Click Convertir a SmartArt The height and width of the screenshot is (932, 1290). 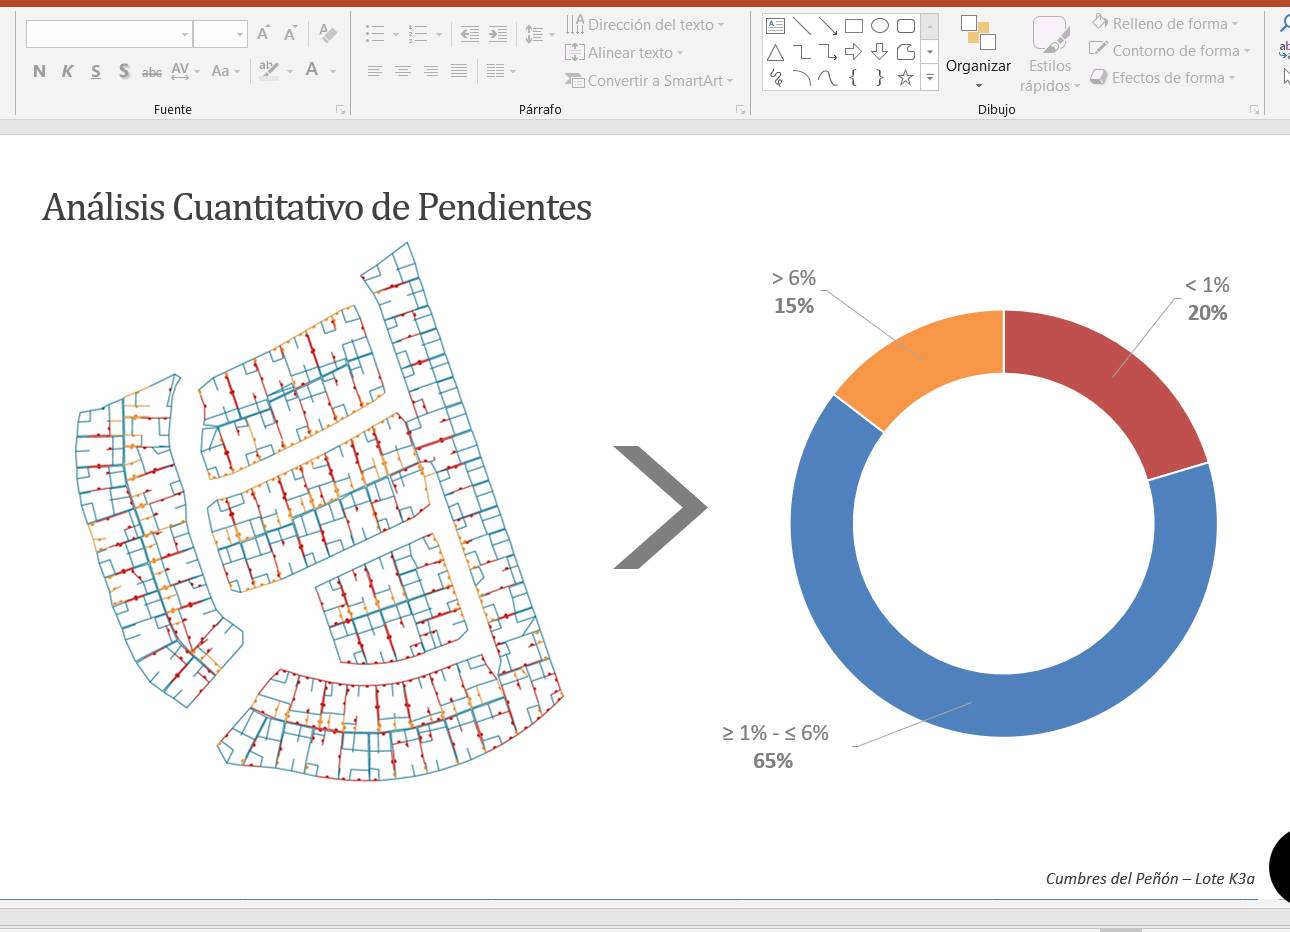pyautogui.click(x=649, y=81)
